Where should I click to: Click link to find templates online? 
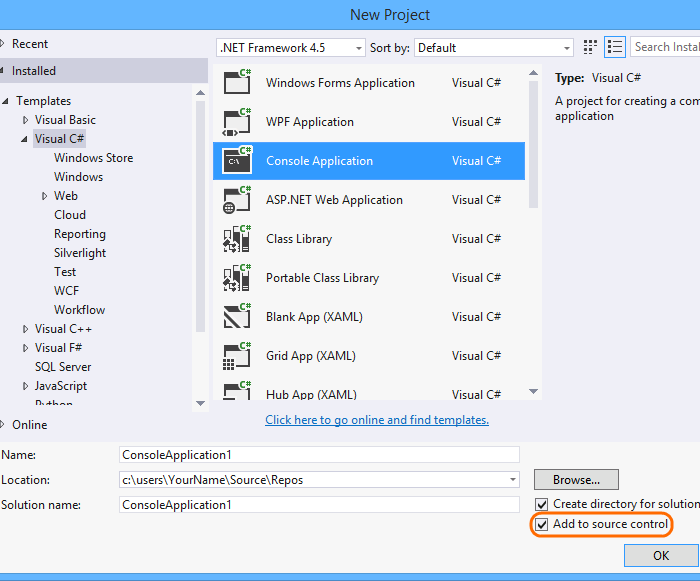click(377, 420)
